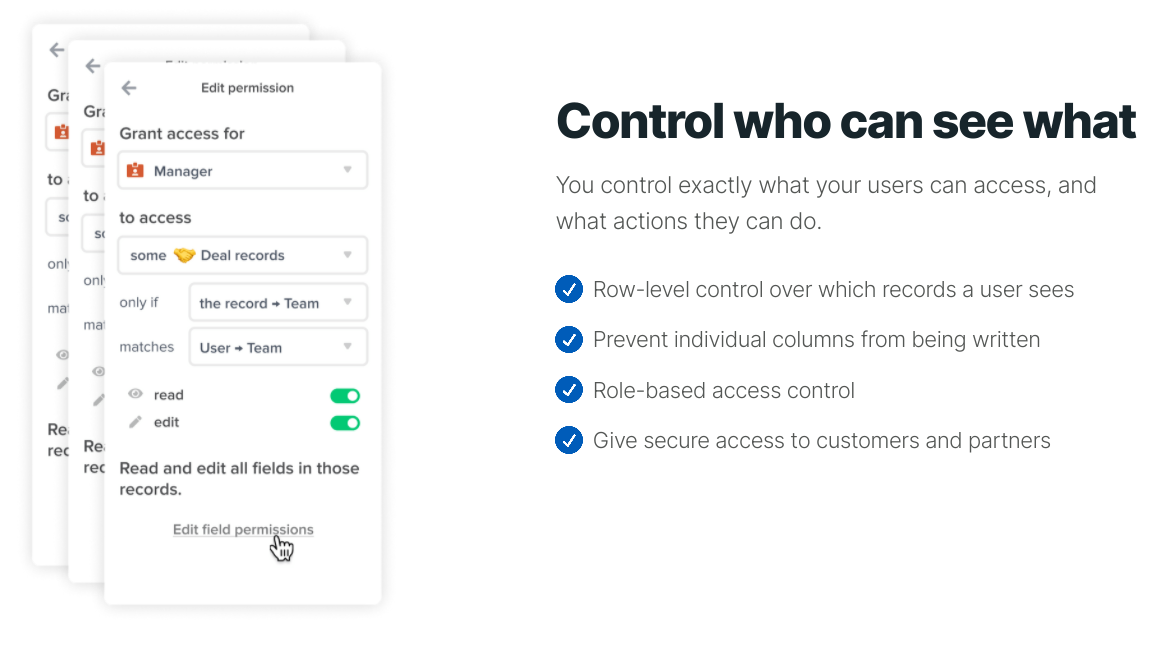Click checkmark beside Give secure access
1172x651 pixels.
tap(569, 440)
